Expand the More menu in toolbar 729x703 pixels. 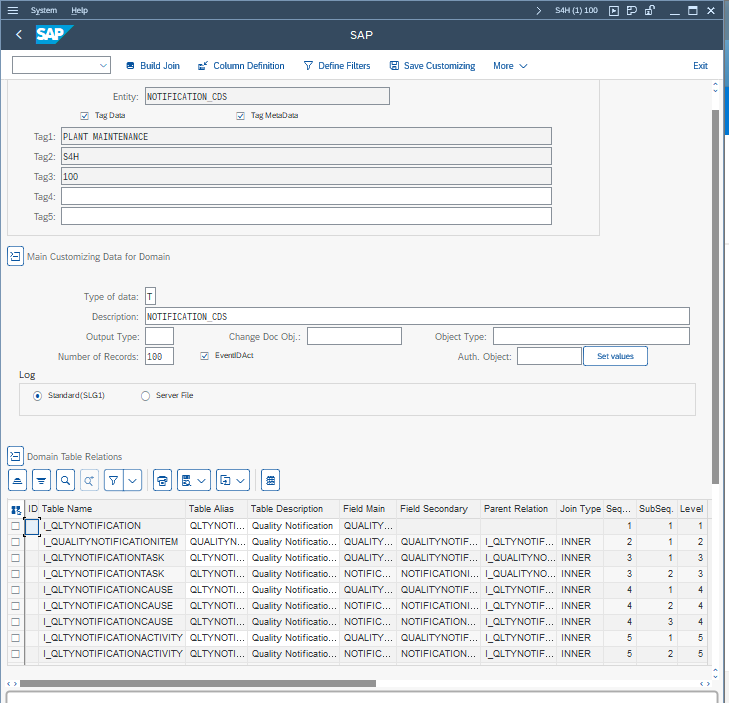pos(510,66)
